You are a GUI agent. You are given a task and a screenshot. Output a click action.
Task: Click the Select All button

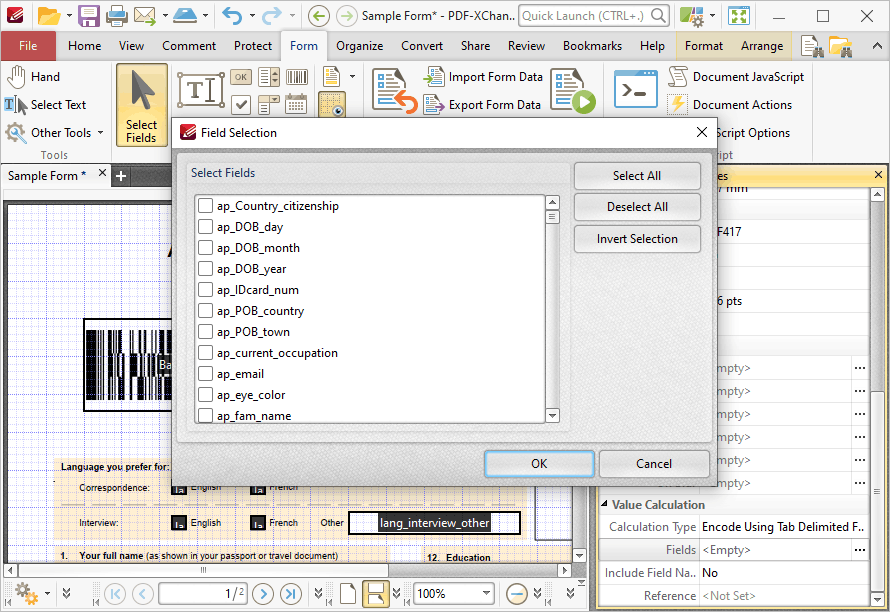click(x=637, y=176)
